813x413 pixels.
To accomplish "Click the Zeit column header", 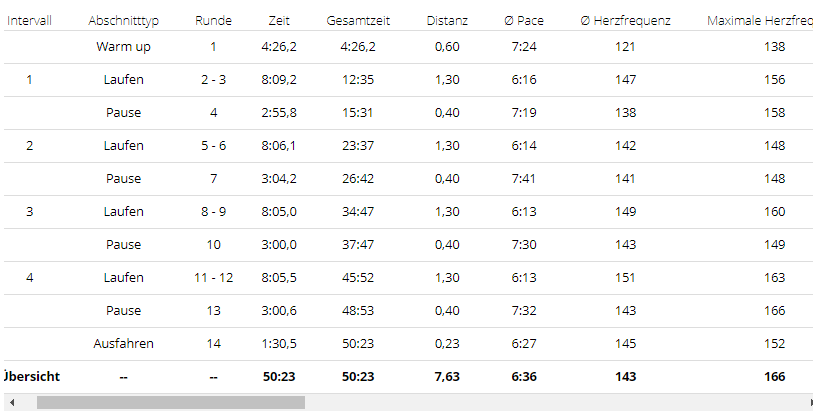I will point(280,20).
